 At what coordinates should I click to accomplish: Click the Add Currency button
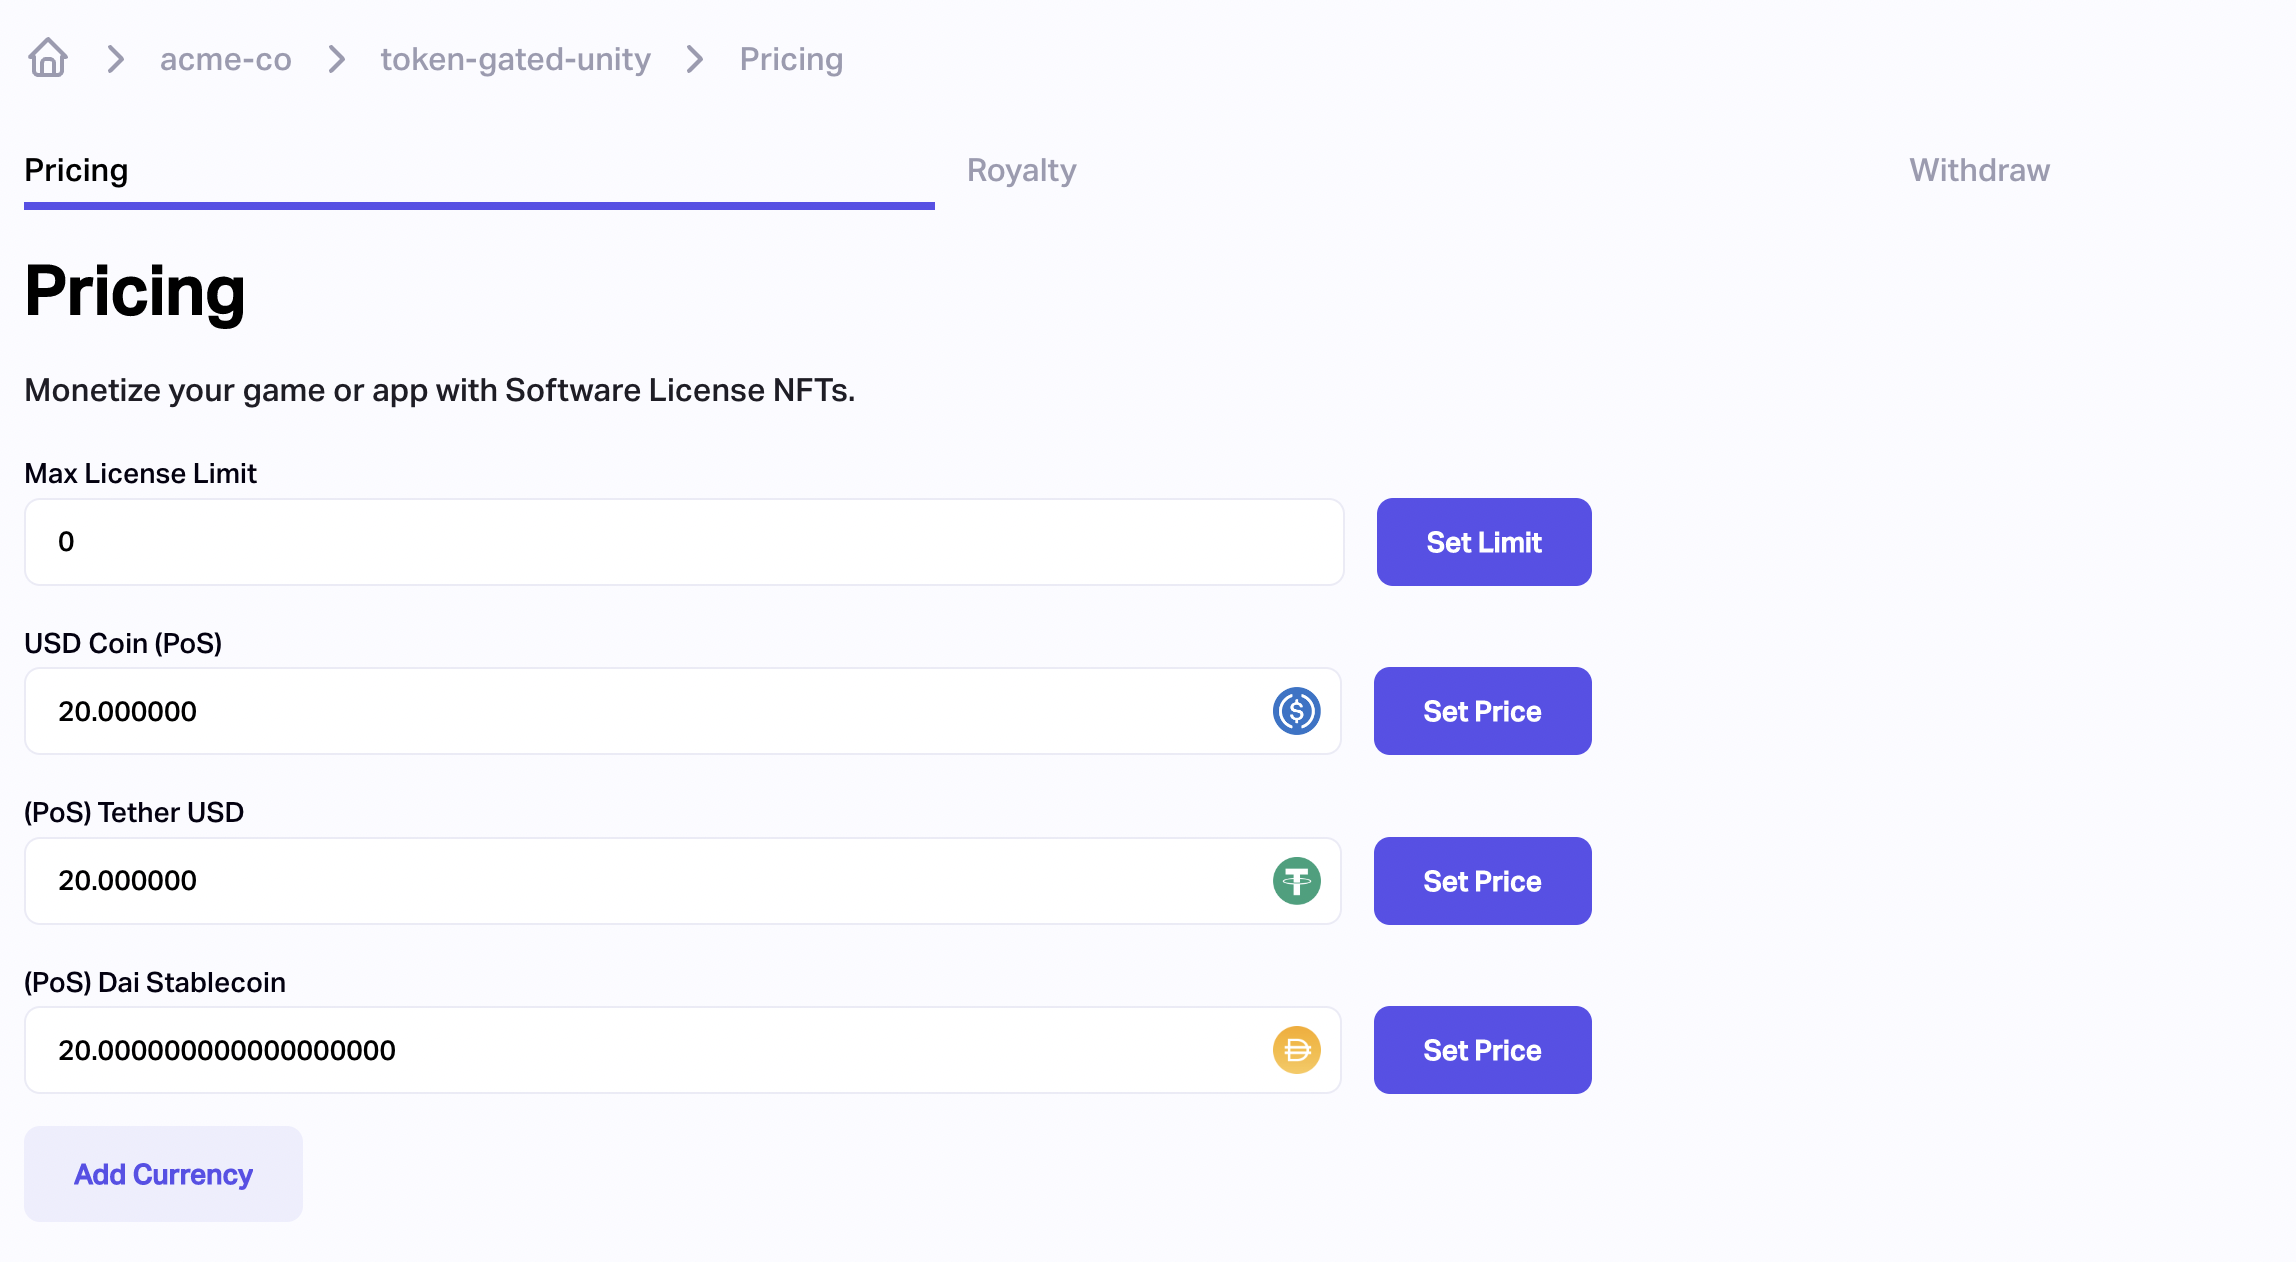163,1174
